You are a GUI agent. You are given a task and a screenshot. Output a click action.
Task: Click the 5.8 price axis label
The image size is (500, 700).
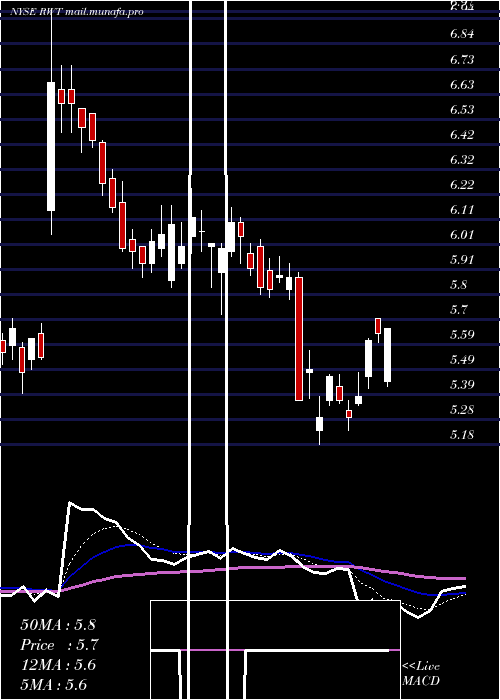point(459,284)
